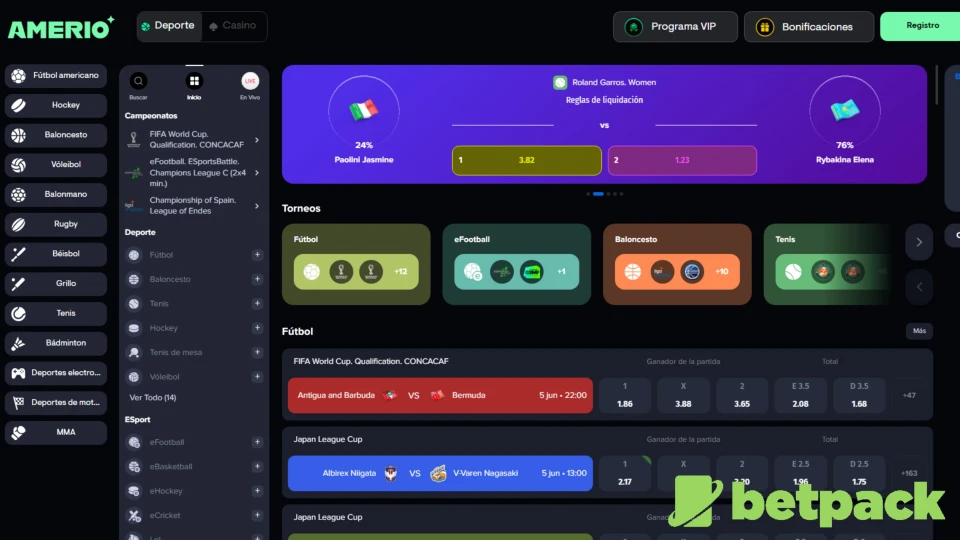This screenshot has height=540, width=960.
Task: Toggle the plus button beside Hockey
Action: coord(257,328)
